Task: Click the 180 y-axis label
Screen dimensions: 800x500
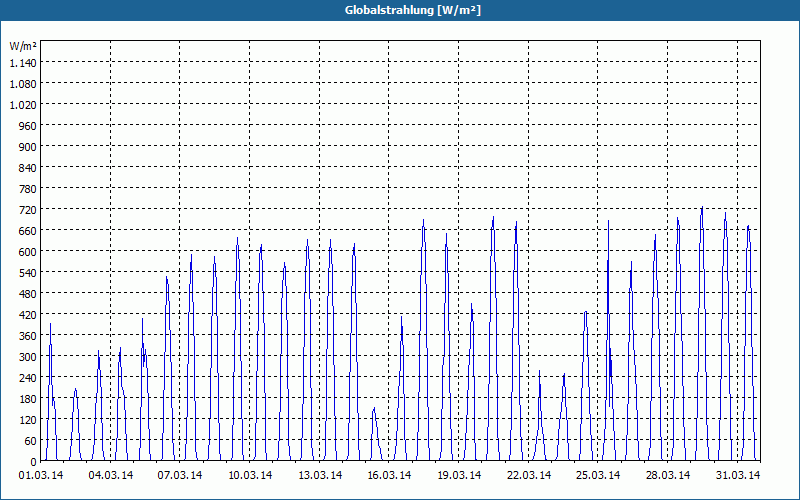Action: point(28,399)
